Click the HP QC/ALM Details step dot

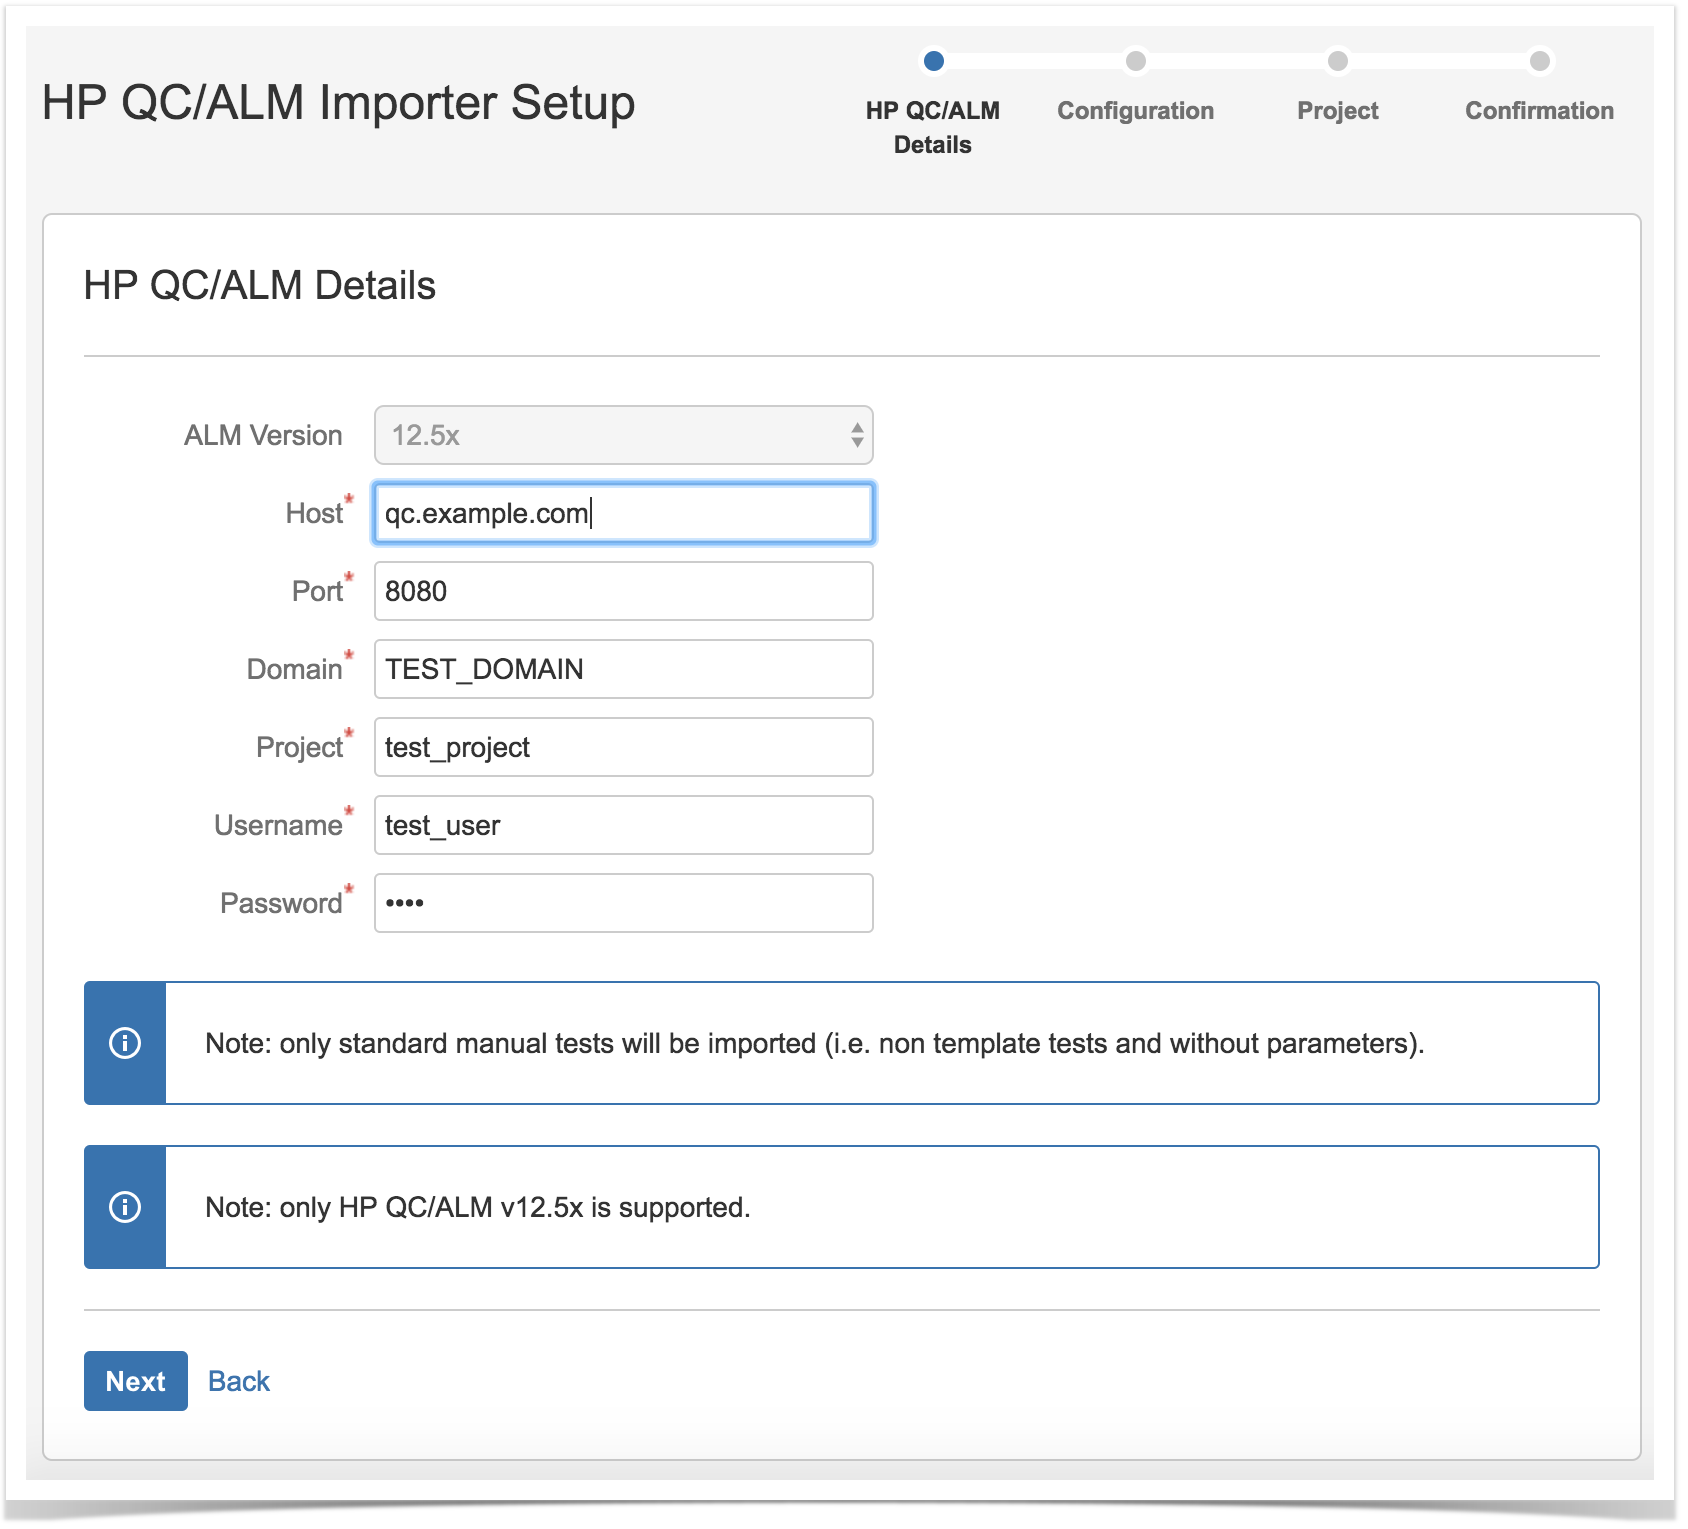[934, 61]
